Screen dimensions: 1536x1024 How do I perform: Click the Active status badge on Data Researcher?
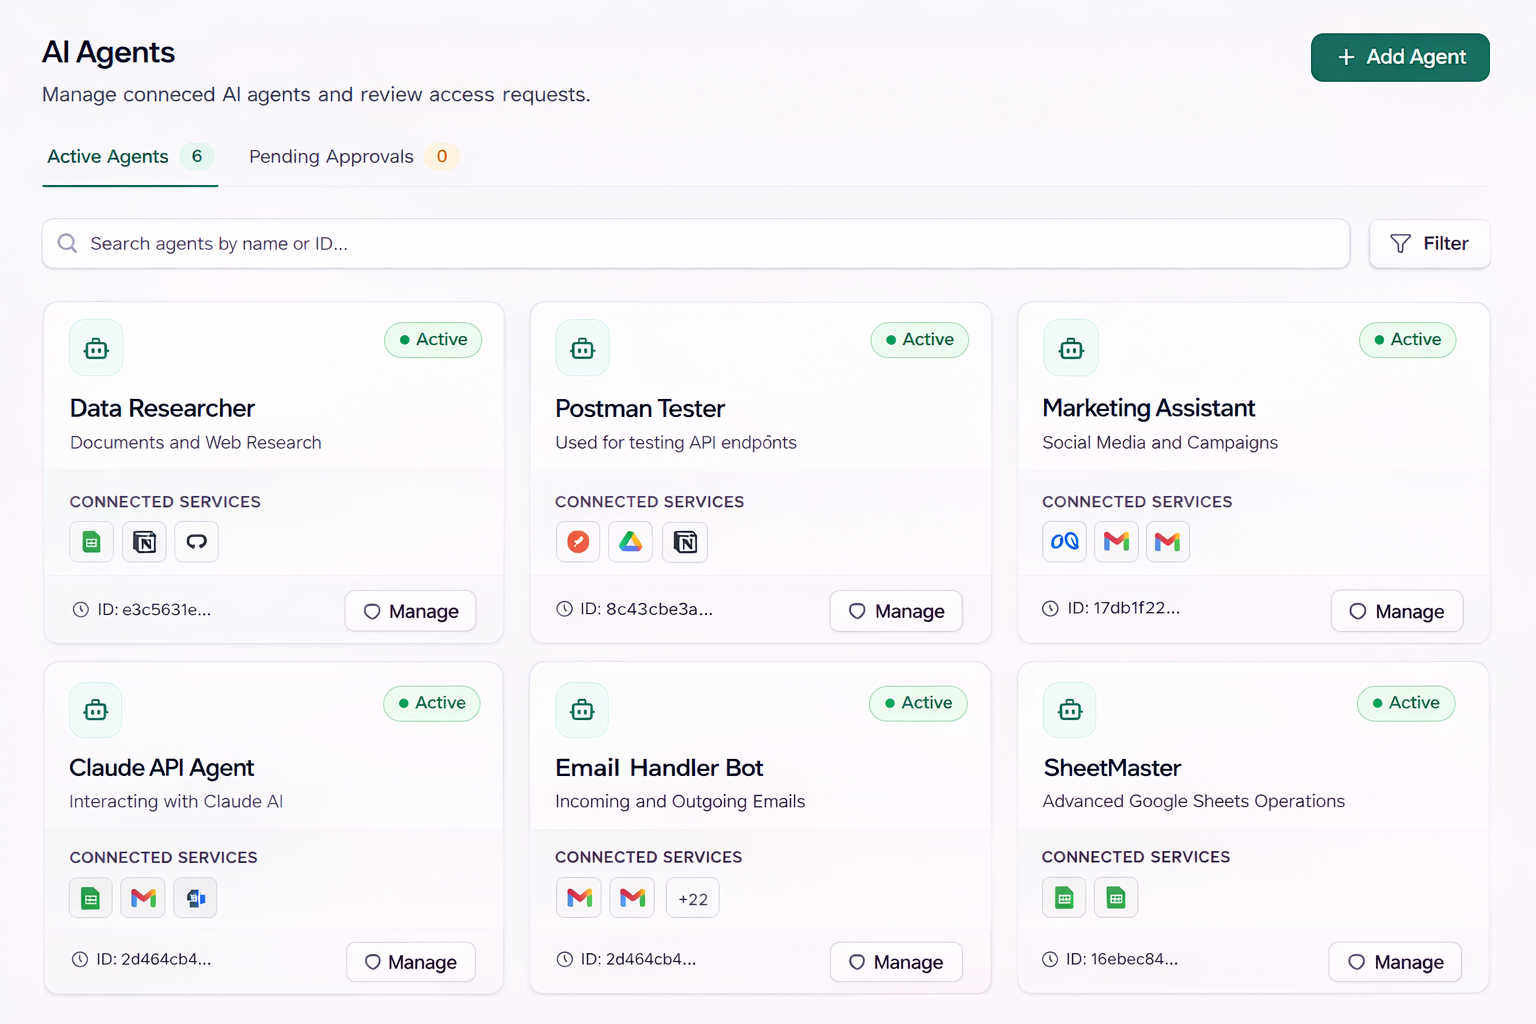point(433,340)
